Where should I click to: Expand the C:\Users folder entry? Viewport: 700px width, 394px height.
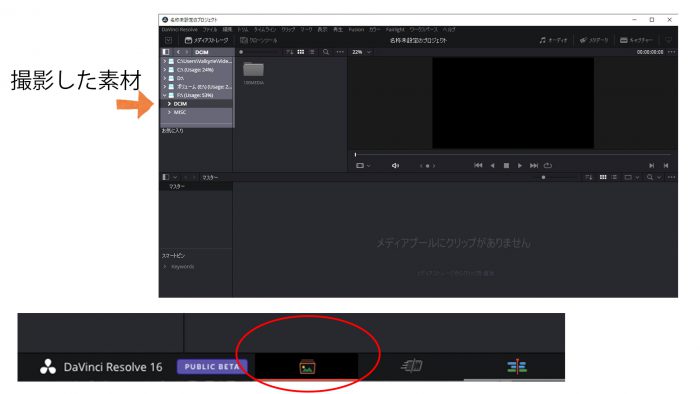[165, 61]
